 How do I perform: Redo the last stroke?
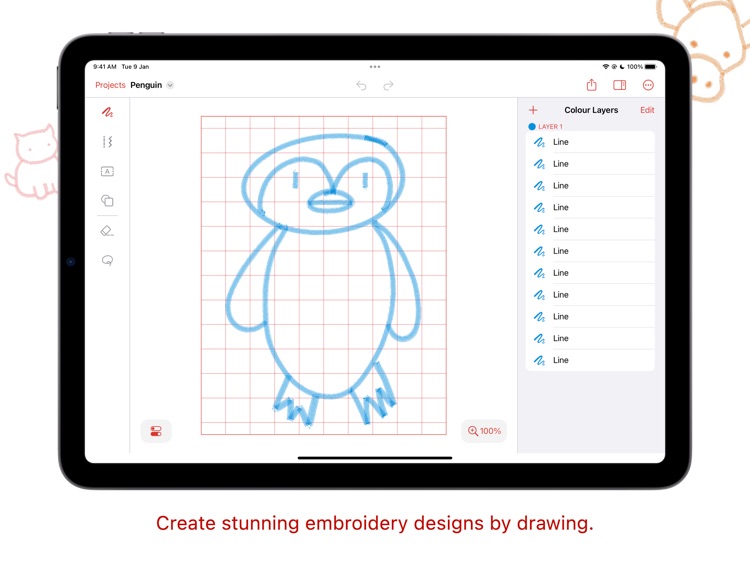click(388, 85)
